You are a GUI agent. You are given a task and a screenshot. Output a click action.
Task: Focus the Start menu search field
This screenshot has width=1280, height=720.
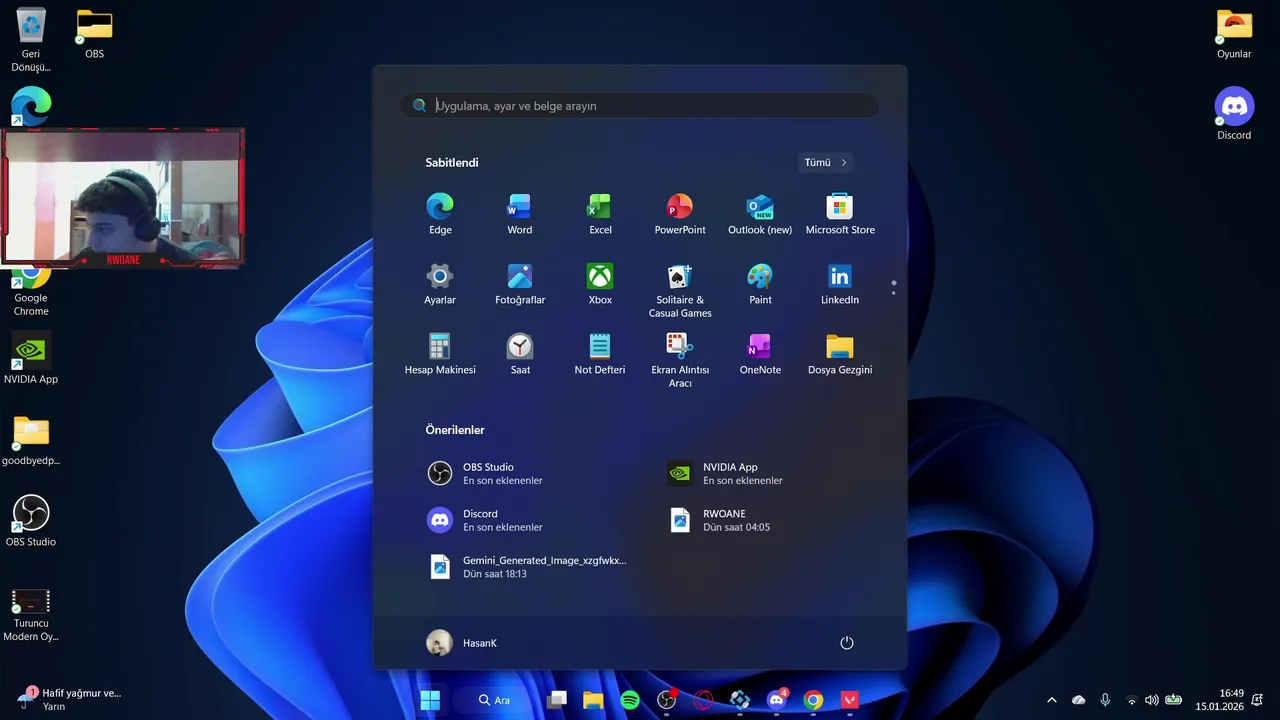(x=640, y=105)
